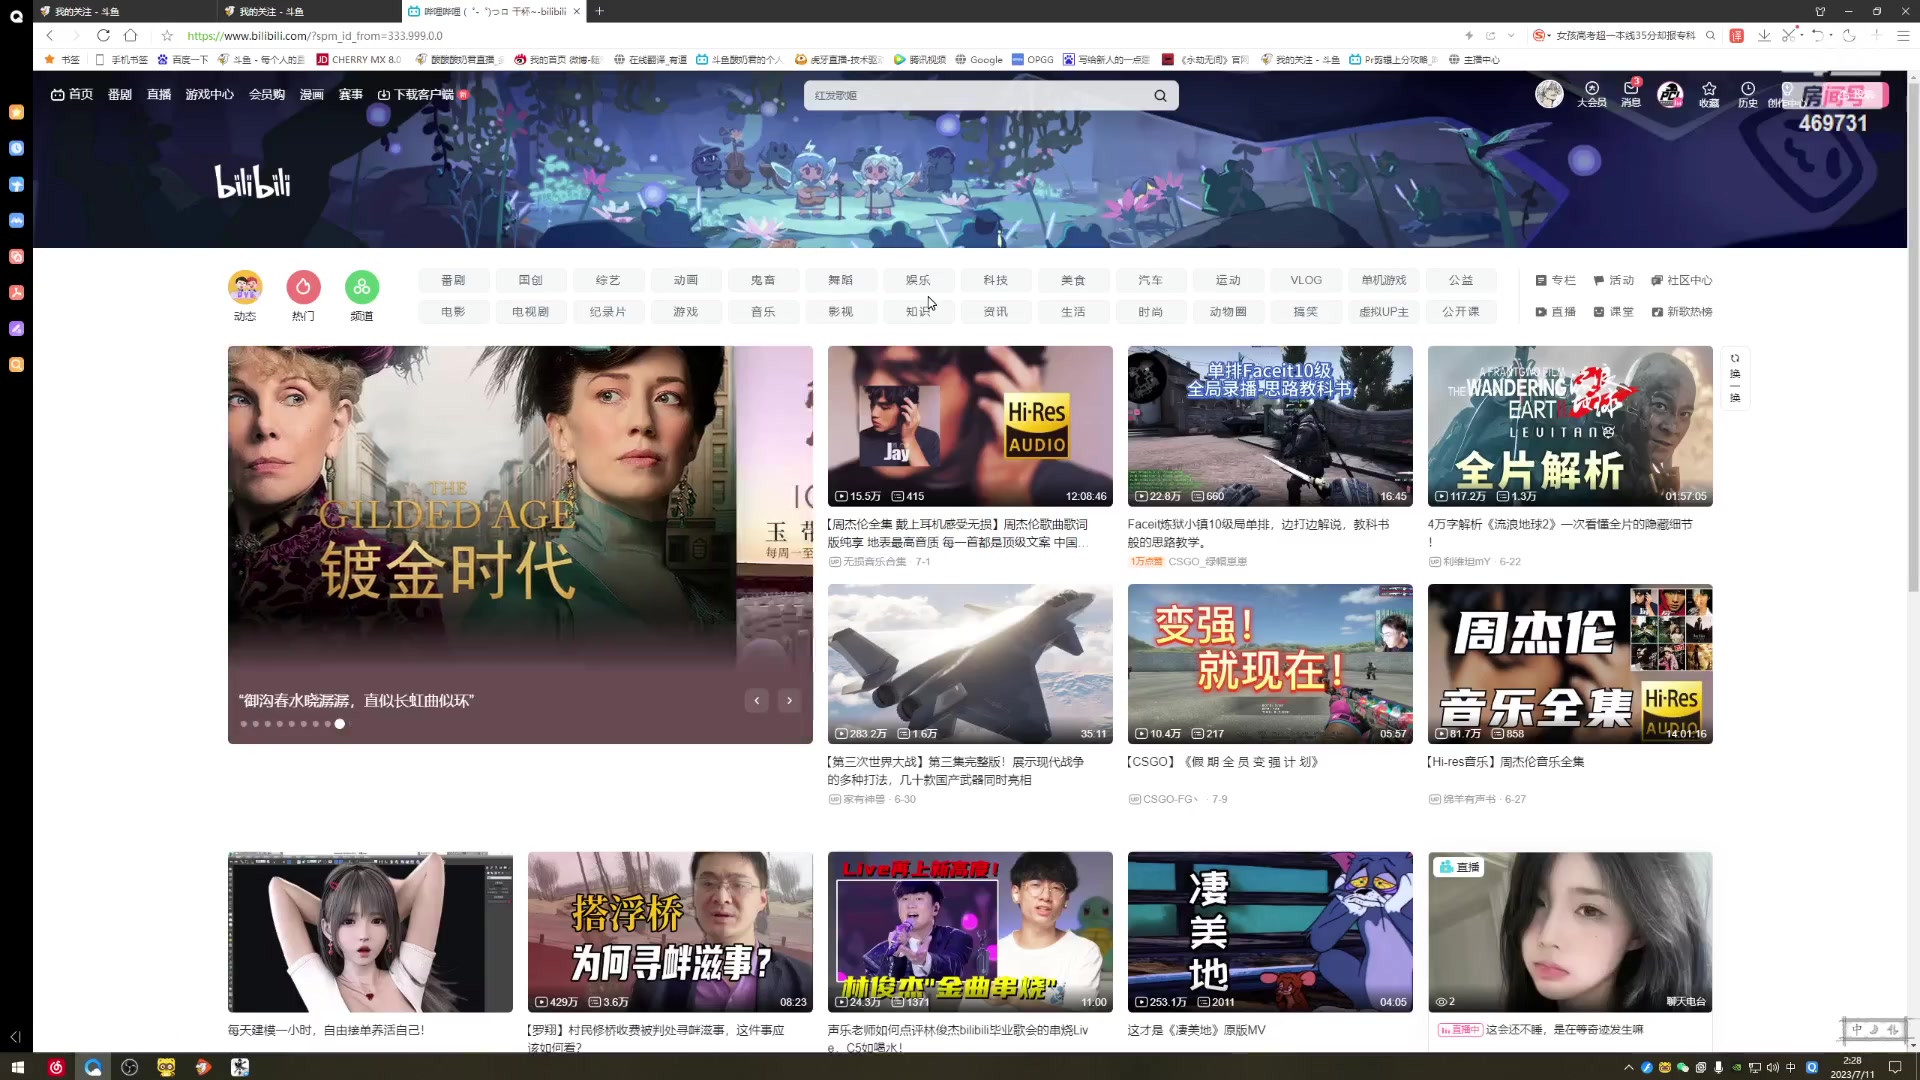Select the 动画 category button
The height and width of the screenshot is (1080, 1920).
686,280
